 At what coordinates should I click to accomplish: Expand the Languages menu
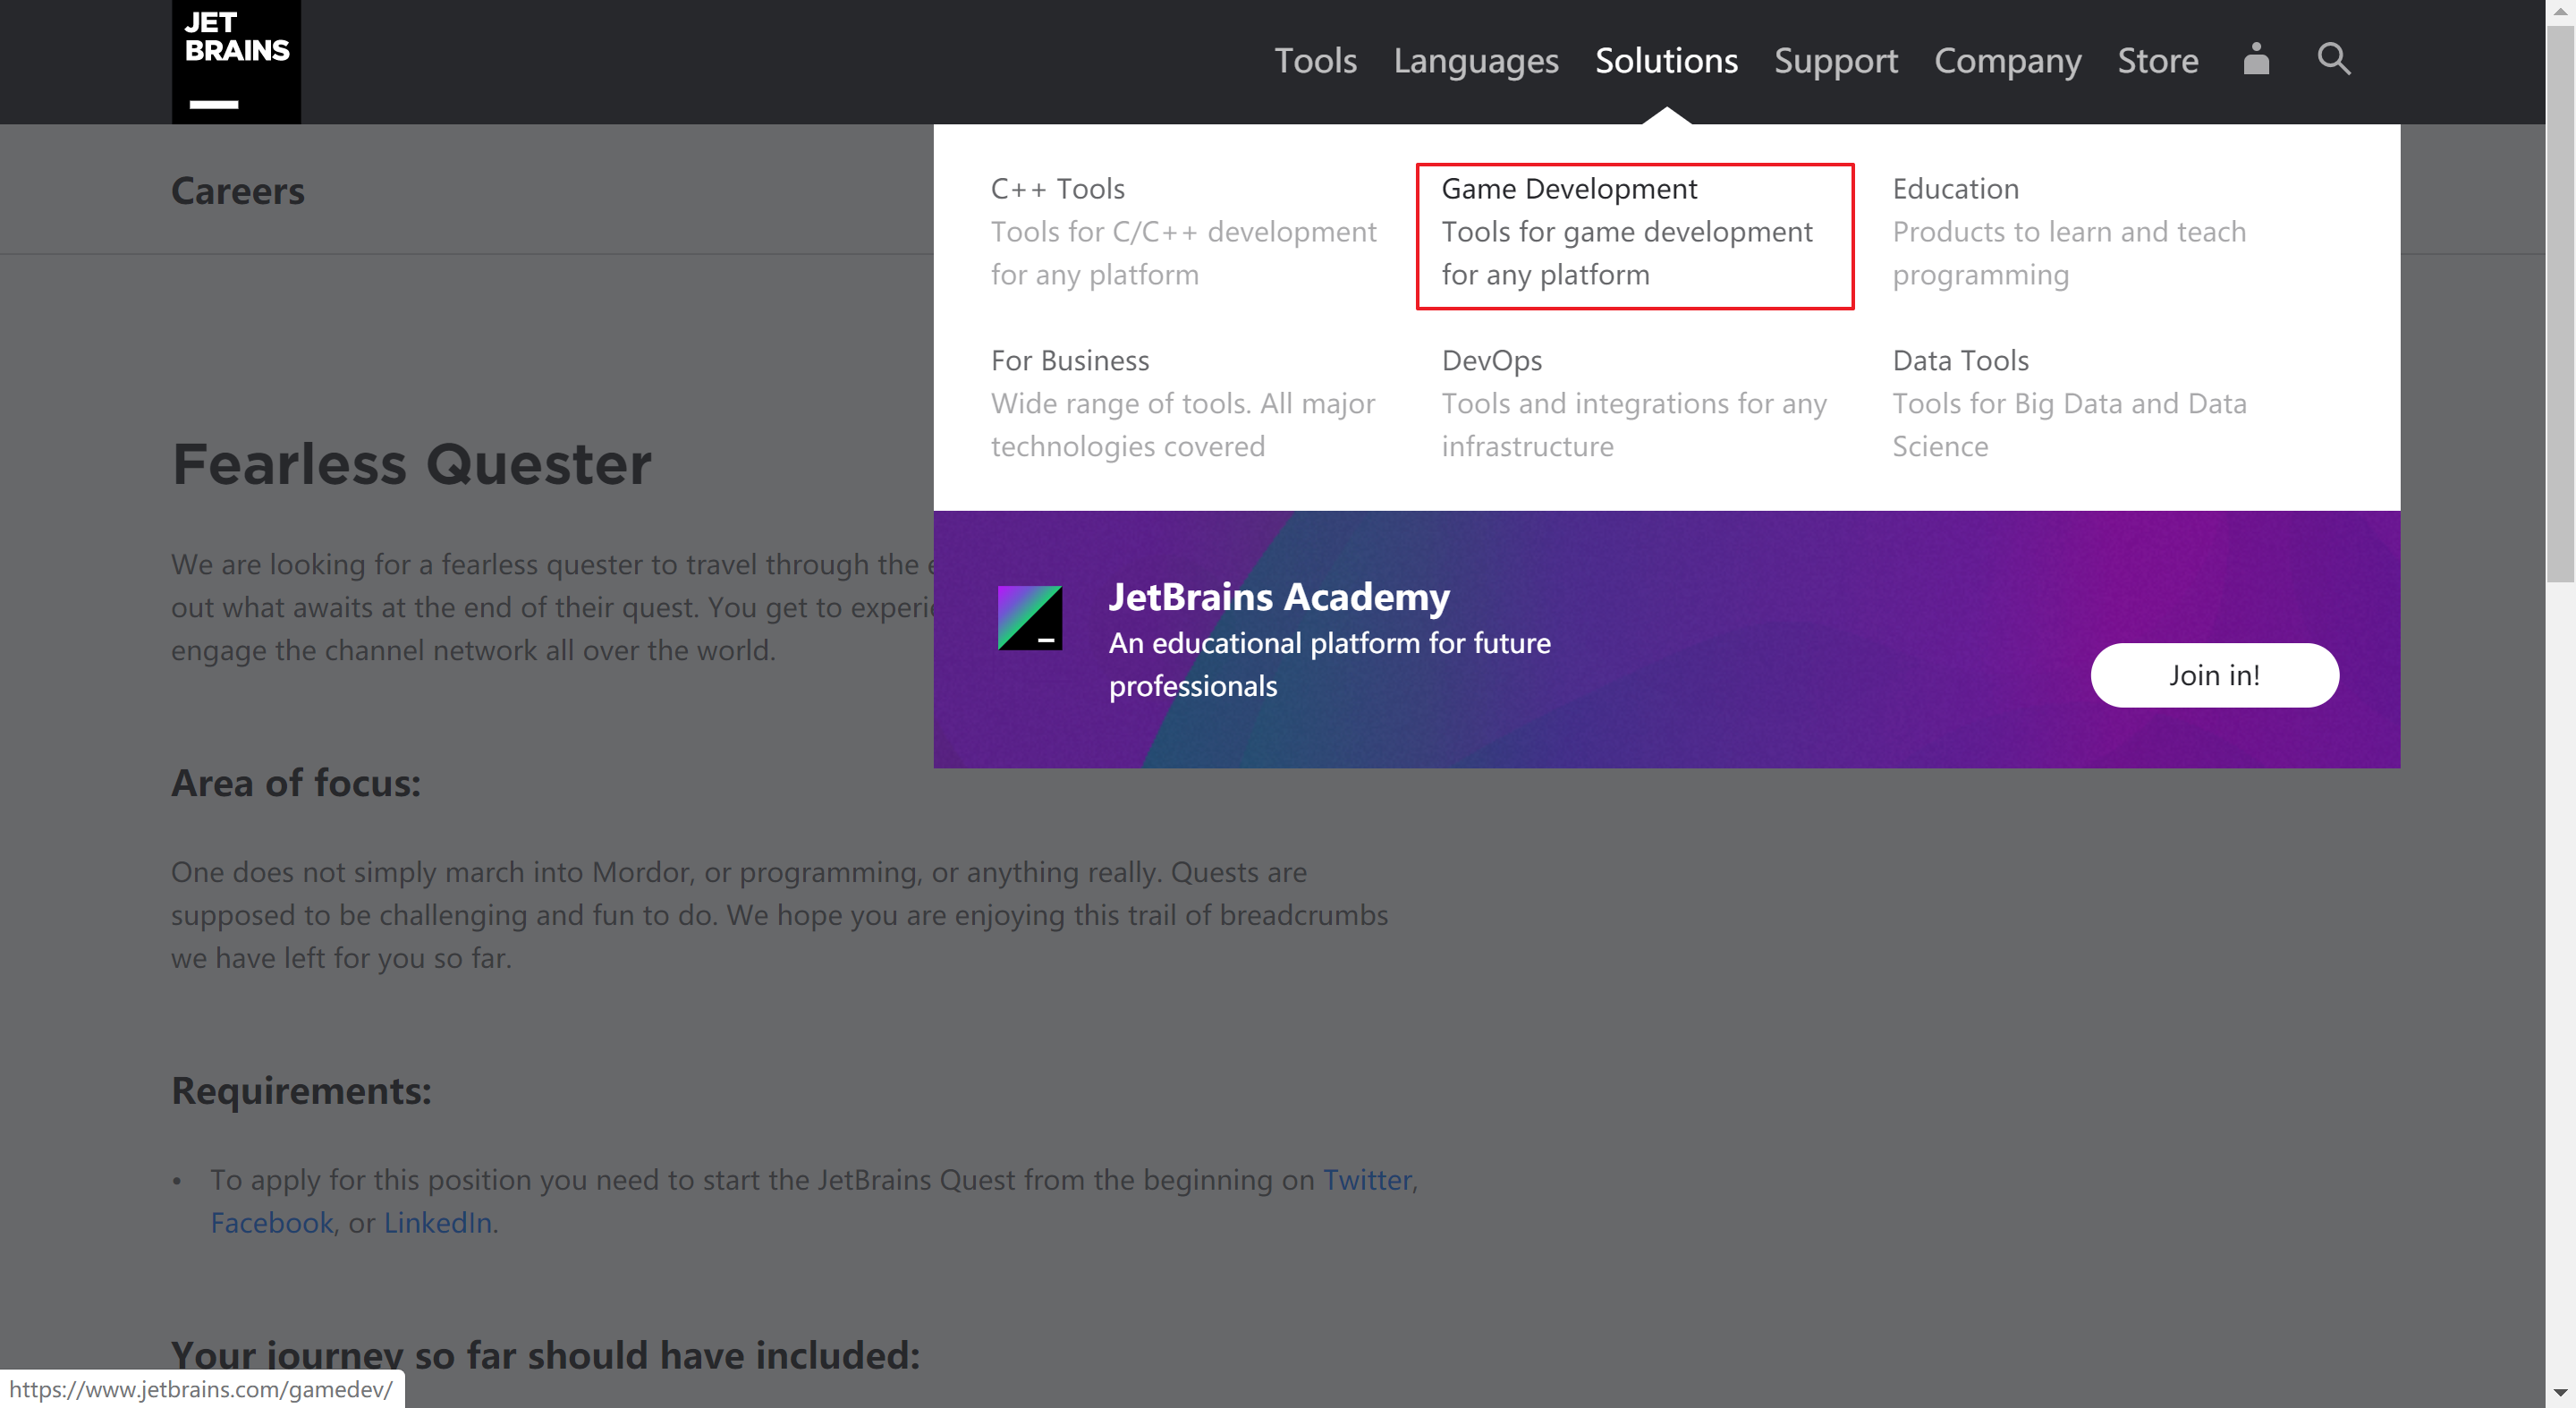pyautogui.click(x=1476, y=61)
